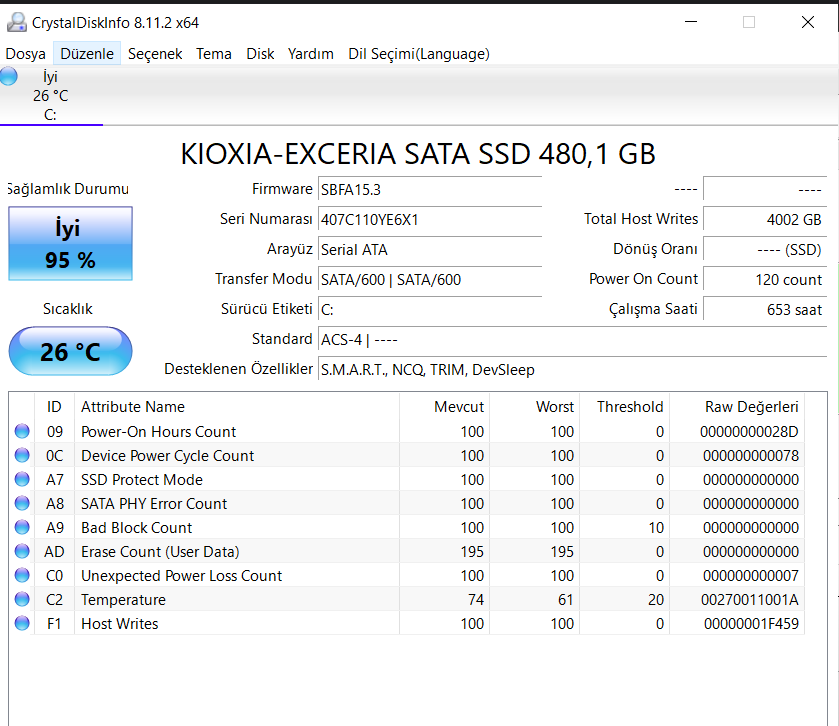Image resolution: width=839 pixels, height=726 pixels.
Task: Open the Tema menu
Action: 214,54
